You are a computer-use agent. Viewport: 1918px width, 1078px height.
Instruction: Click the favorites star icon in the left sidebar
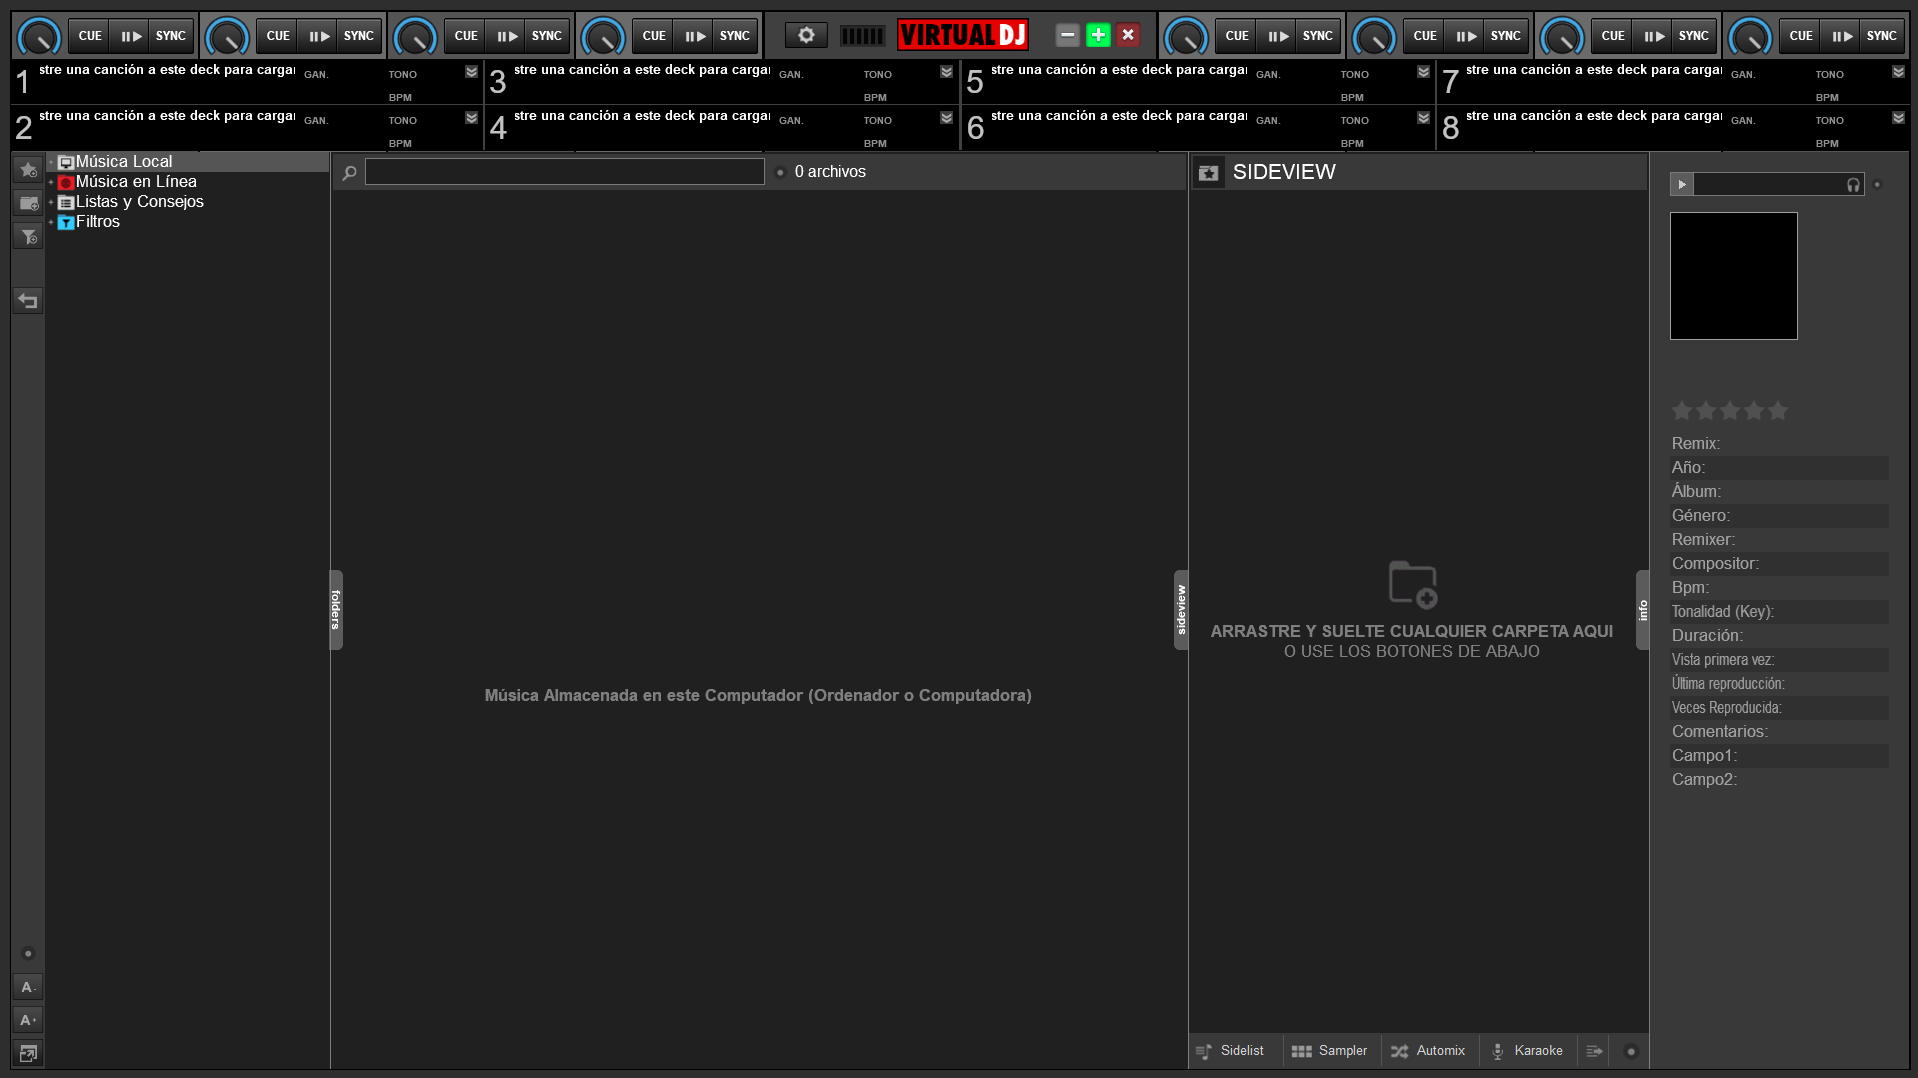click(28, 170)
